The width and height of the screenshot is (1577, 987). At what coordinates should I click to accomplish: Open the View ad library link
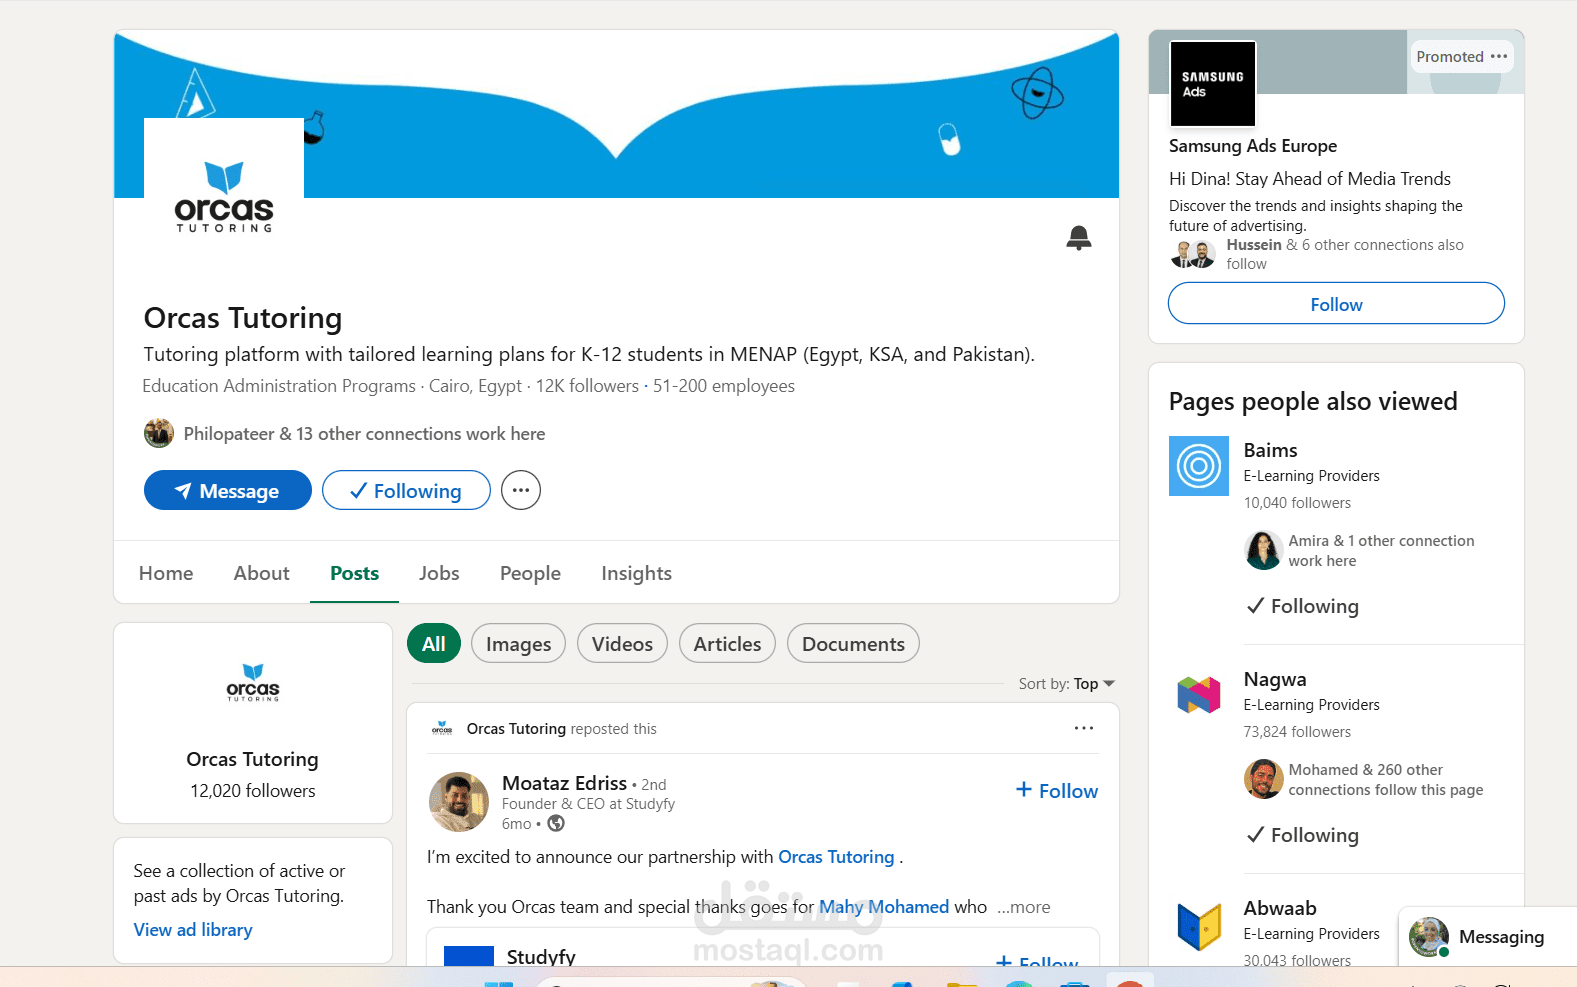(193, 930)
